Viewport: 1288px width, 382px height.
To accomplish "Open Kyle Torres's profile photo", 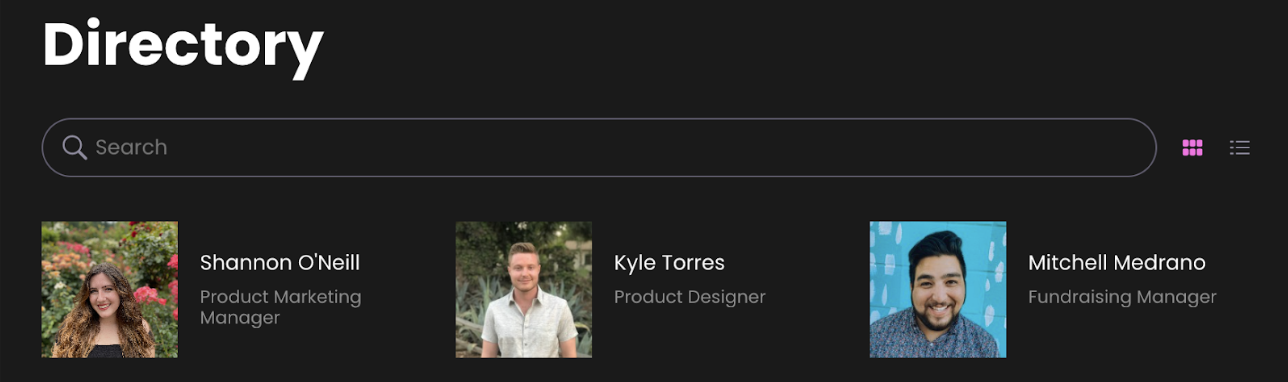I will 524,290.
